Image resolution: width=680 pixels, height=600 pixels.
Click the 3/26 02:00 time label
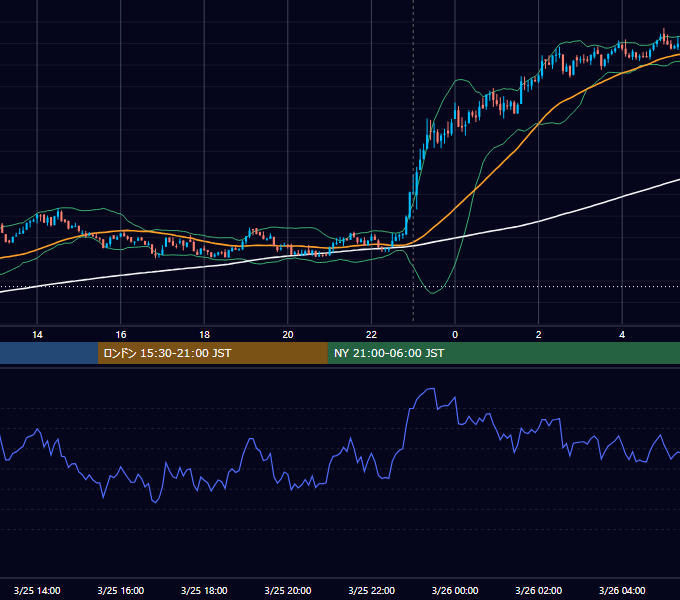tap(539, 590)
